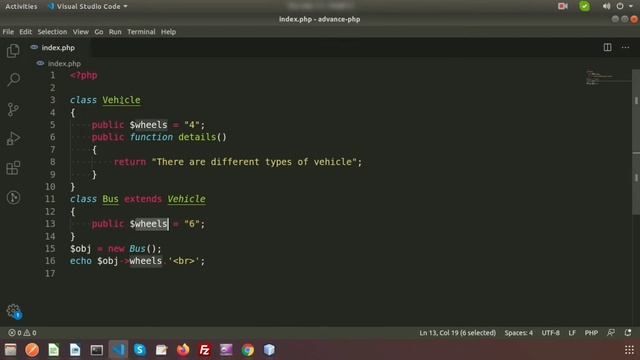Open the Visual Studio Code dock icon
The width and height of the screenshot is (640, 360).
(118, 350)
